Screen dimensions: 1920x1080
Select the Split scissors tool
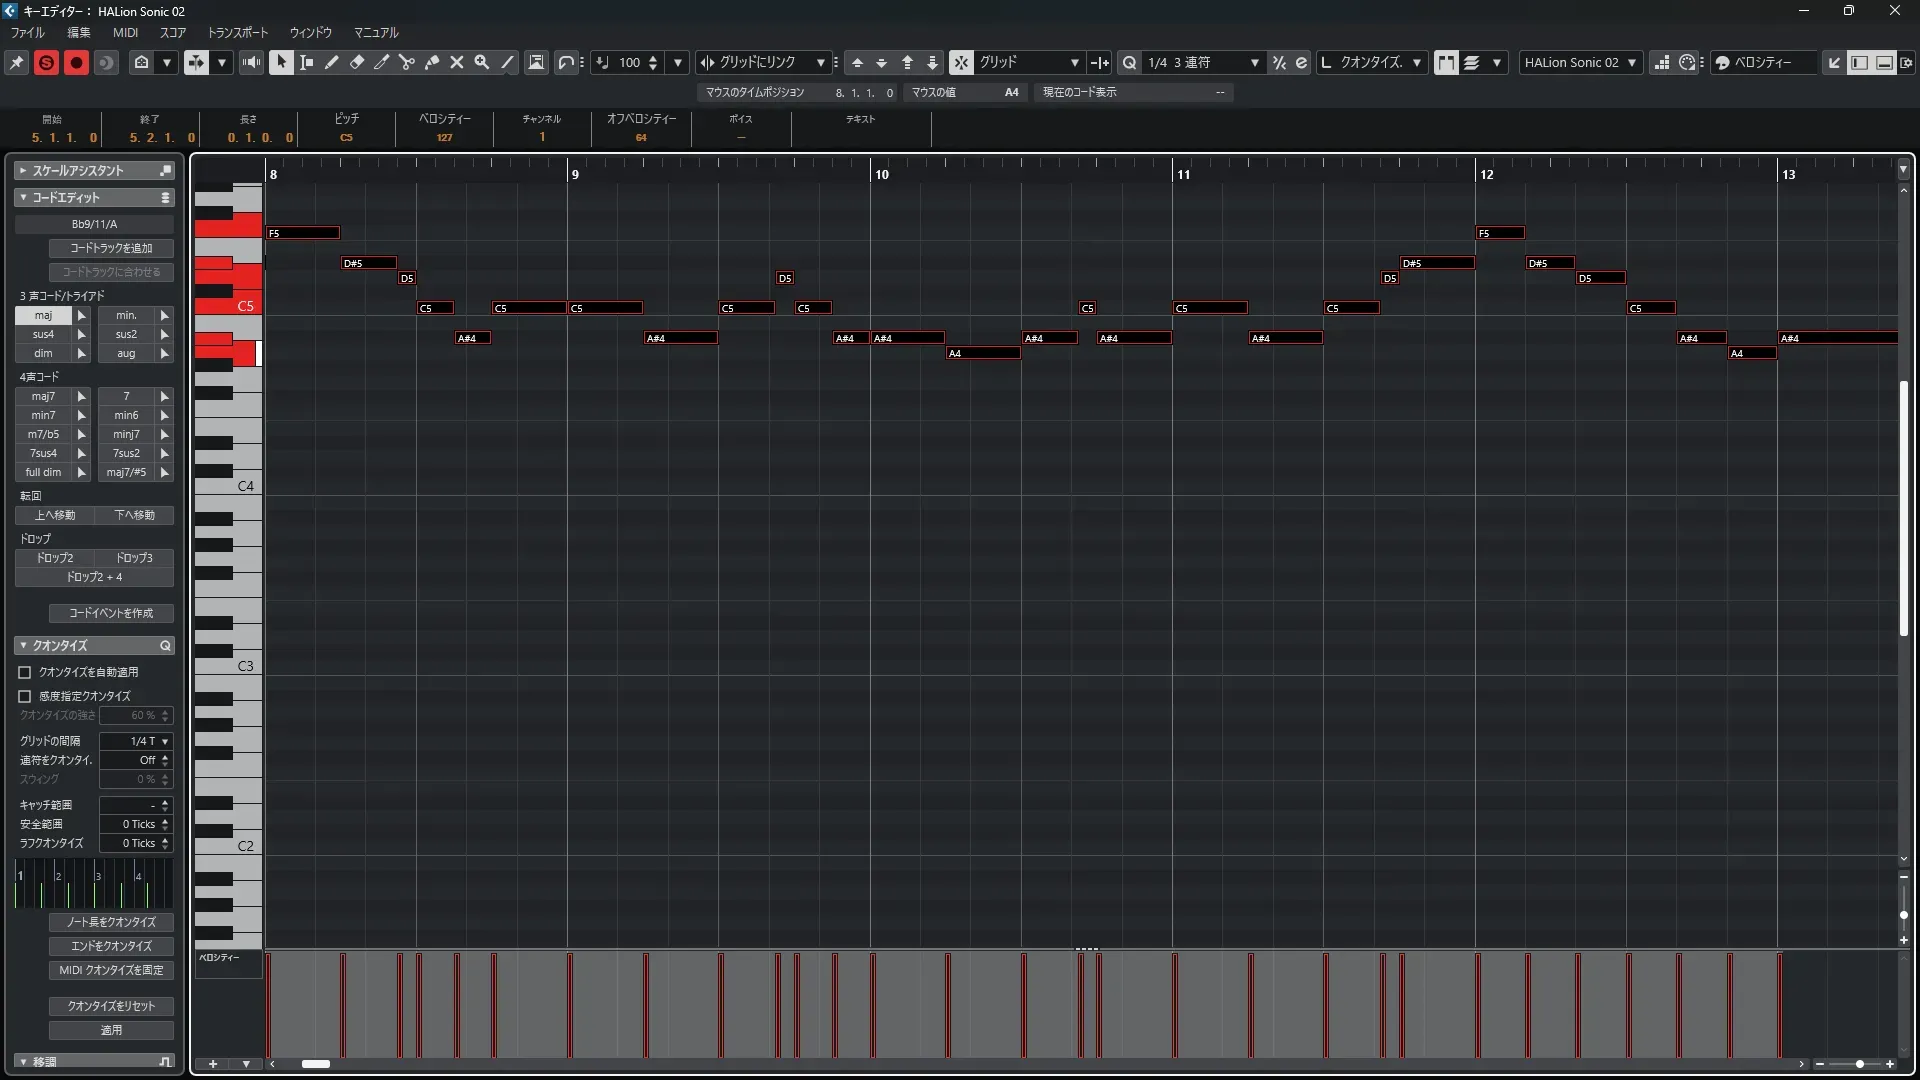point(407,62)
